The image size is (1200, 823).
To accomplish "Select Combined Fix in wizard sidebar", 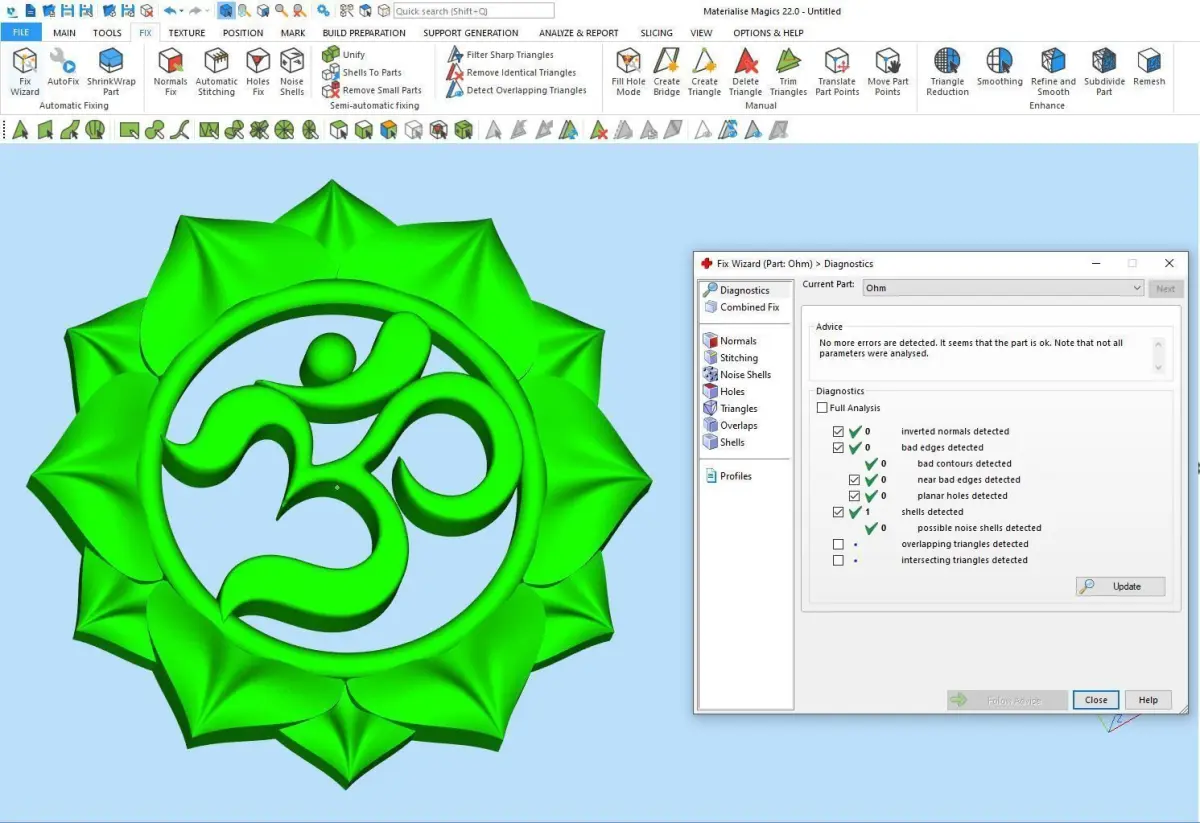I will pyautogui.click(x=741, y=307).
